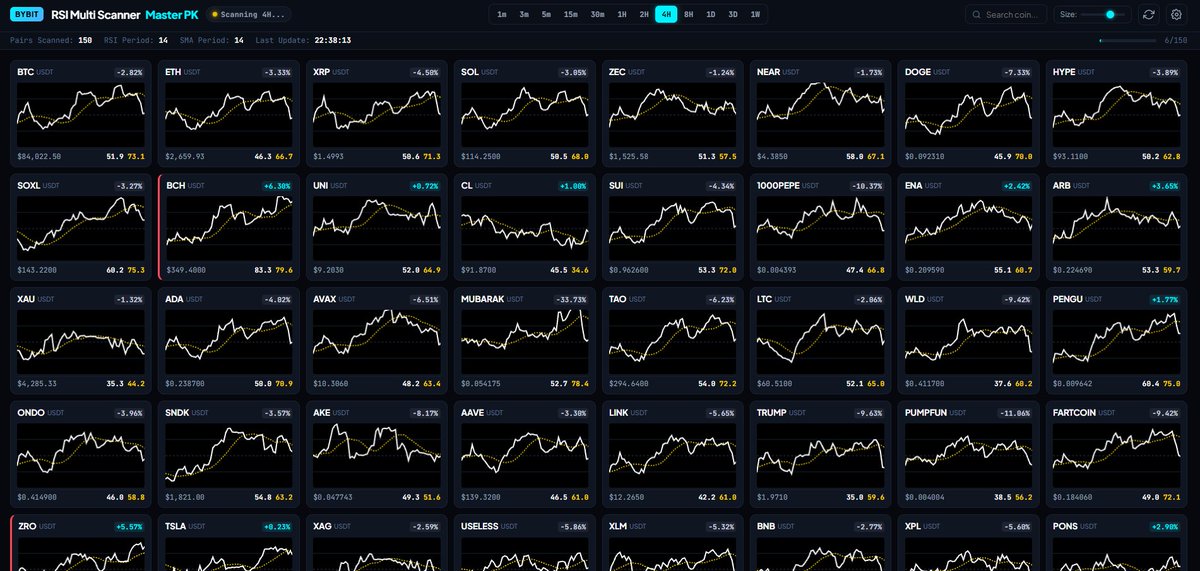Open the XAU chart card
Image resolution: width=1200 pixels, height=571 pixels.
click(x=81, y=340)
